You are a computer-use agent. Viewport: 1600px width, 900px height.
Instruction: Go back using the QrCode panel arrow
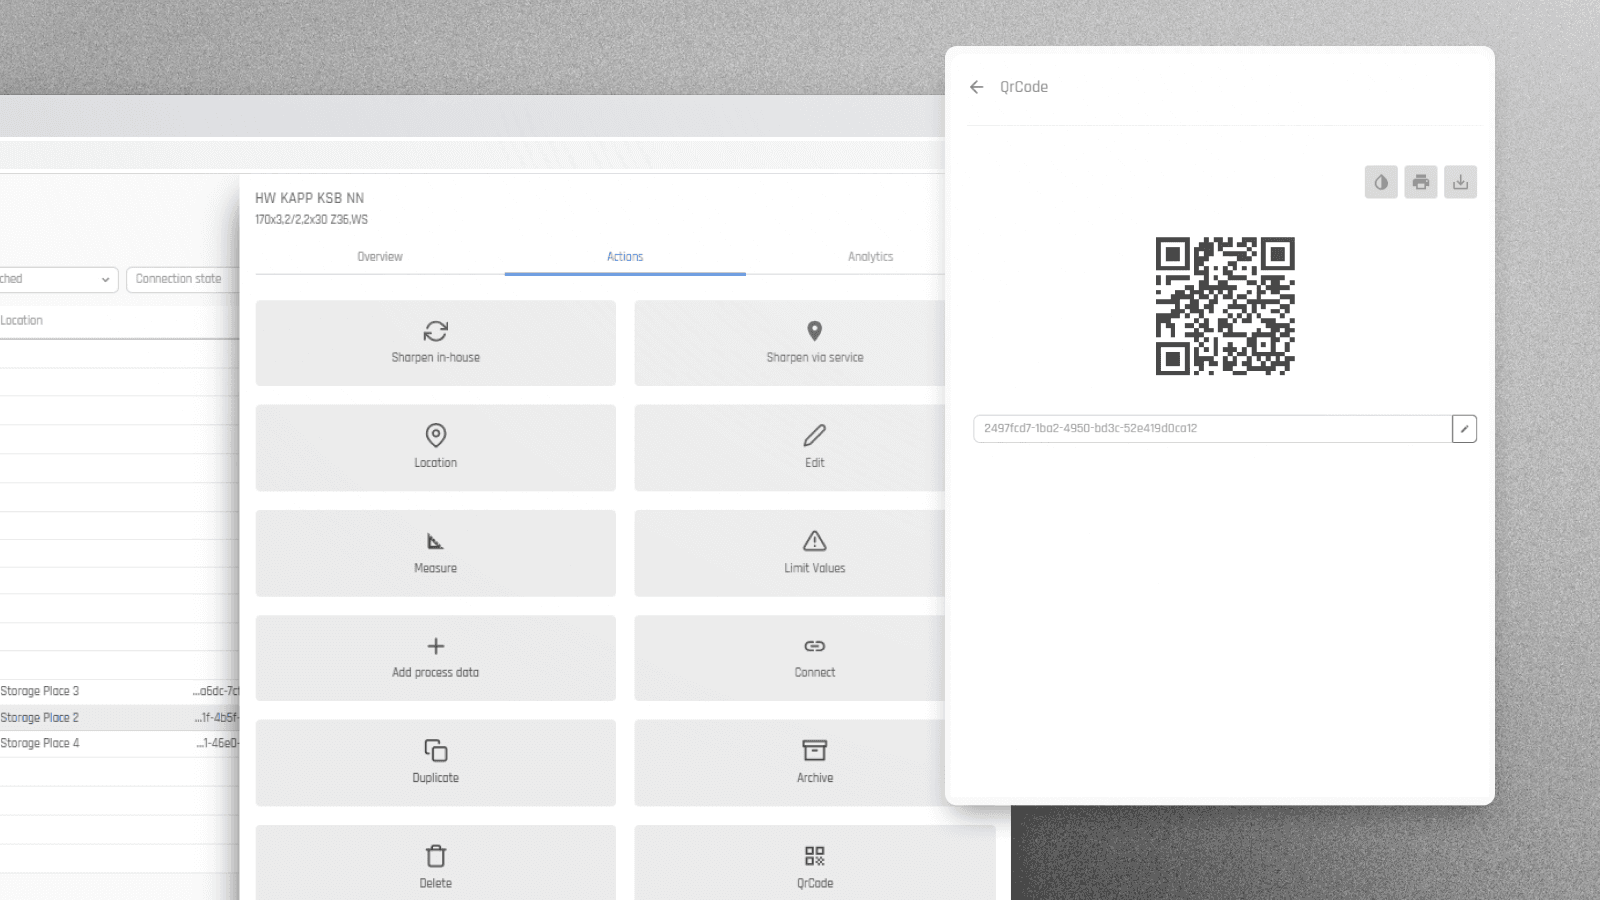977,87
